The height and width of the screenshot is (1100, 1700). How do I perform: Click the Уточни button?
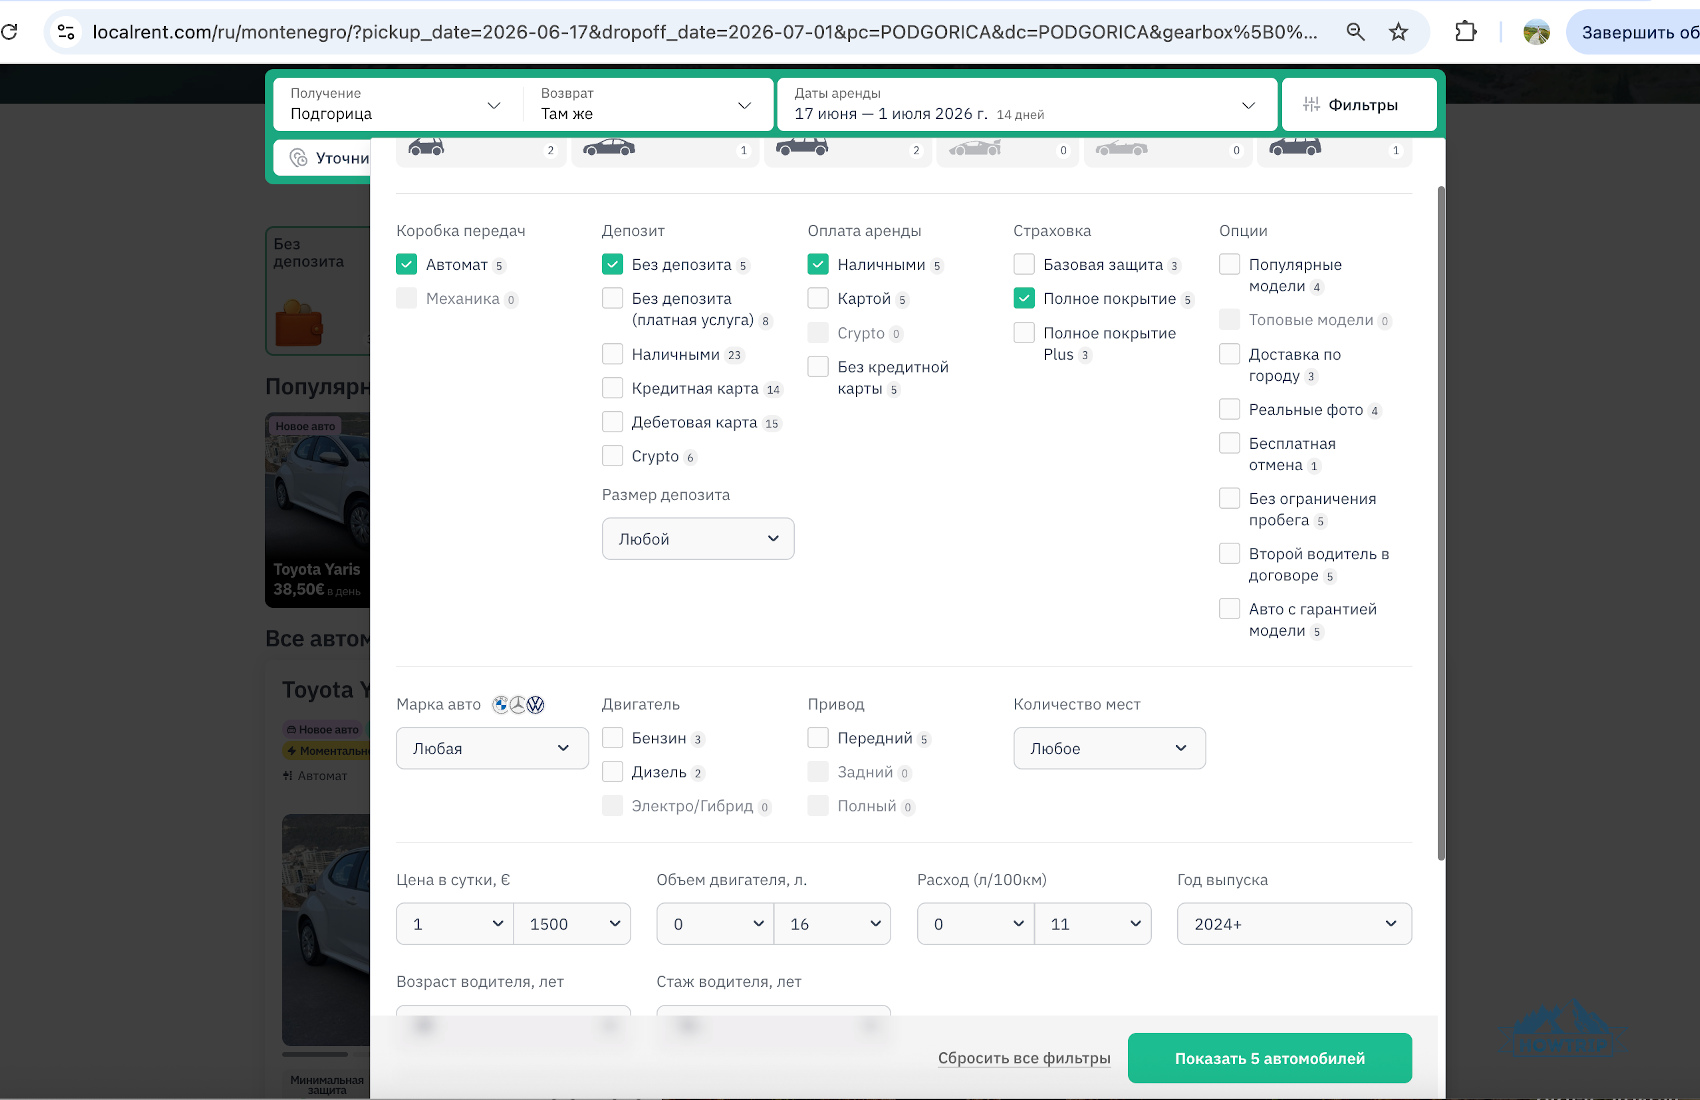[322, 158]
